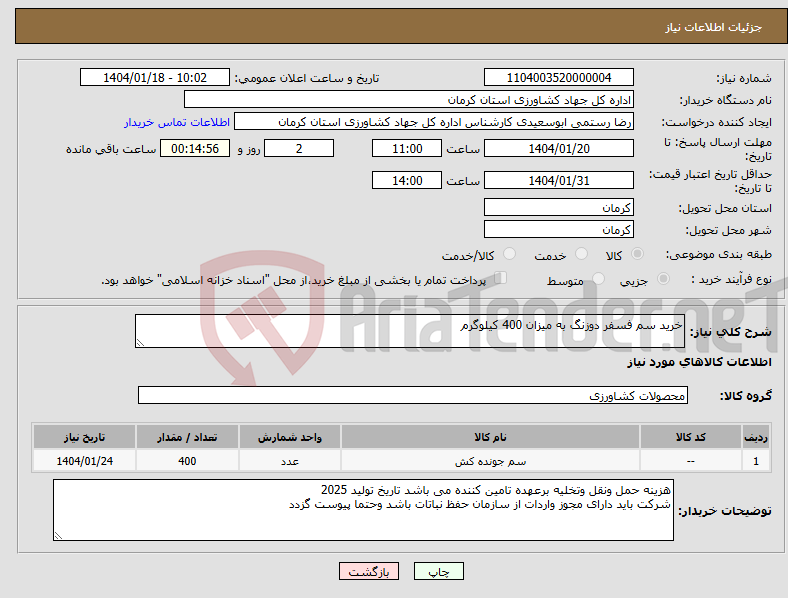Image resolution: width=788 pixels, height=598 pixels.
Task: Click the buyer organization name field
Action: (409, 99)
